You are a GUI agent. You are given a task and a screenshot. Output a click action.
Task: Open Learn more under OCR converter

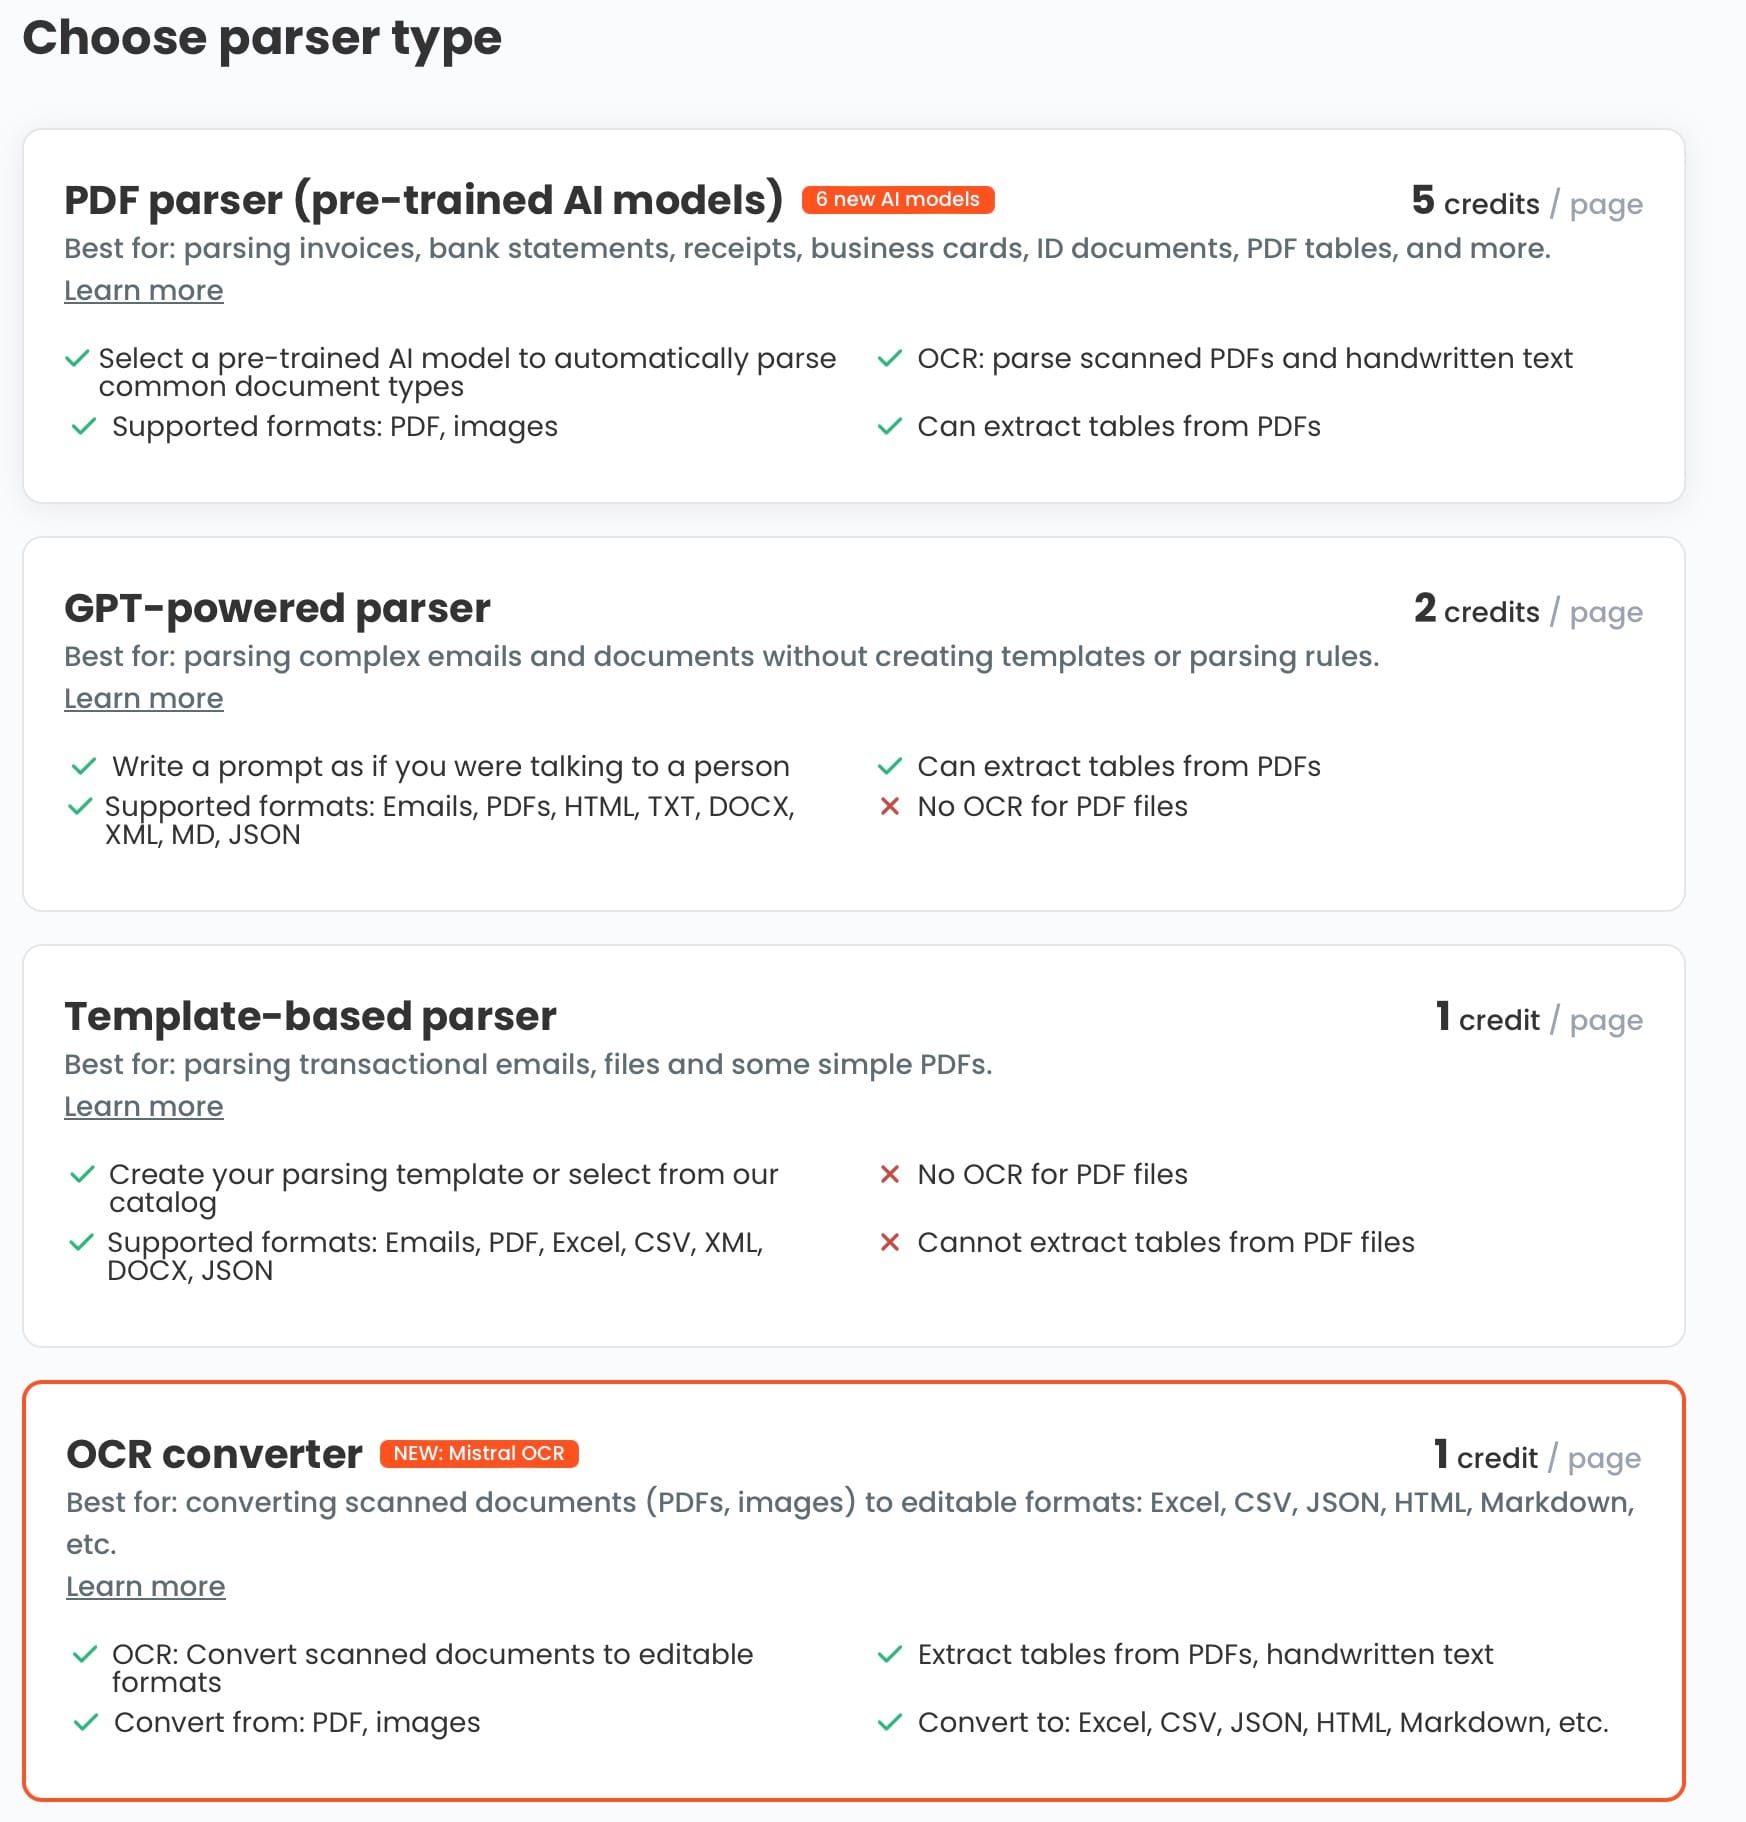click(x=146, y=1587)
